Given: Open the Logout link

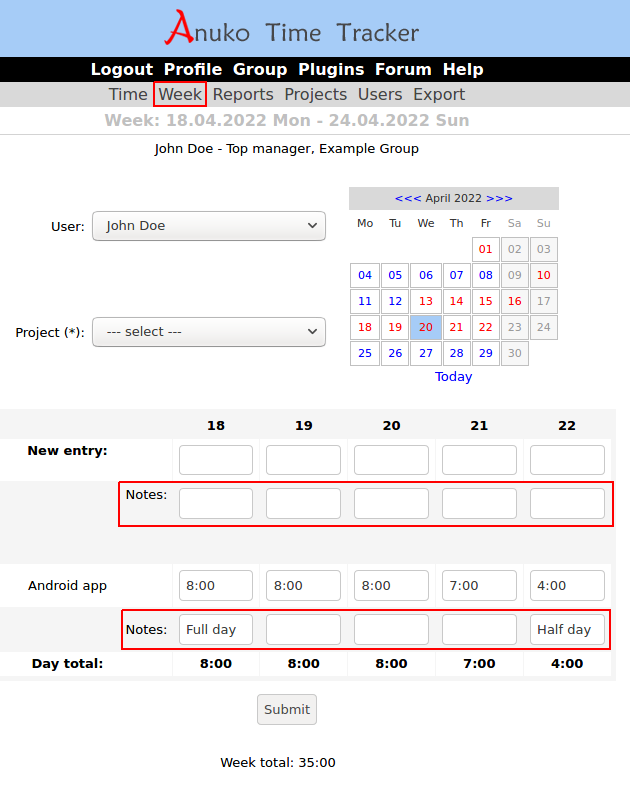Looking at the screenshot, I should [121, 69].
